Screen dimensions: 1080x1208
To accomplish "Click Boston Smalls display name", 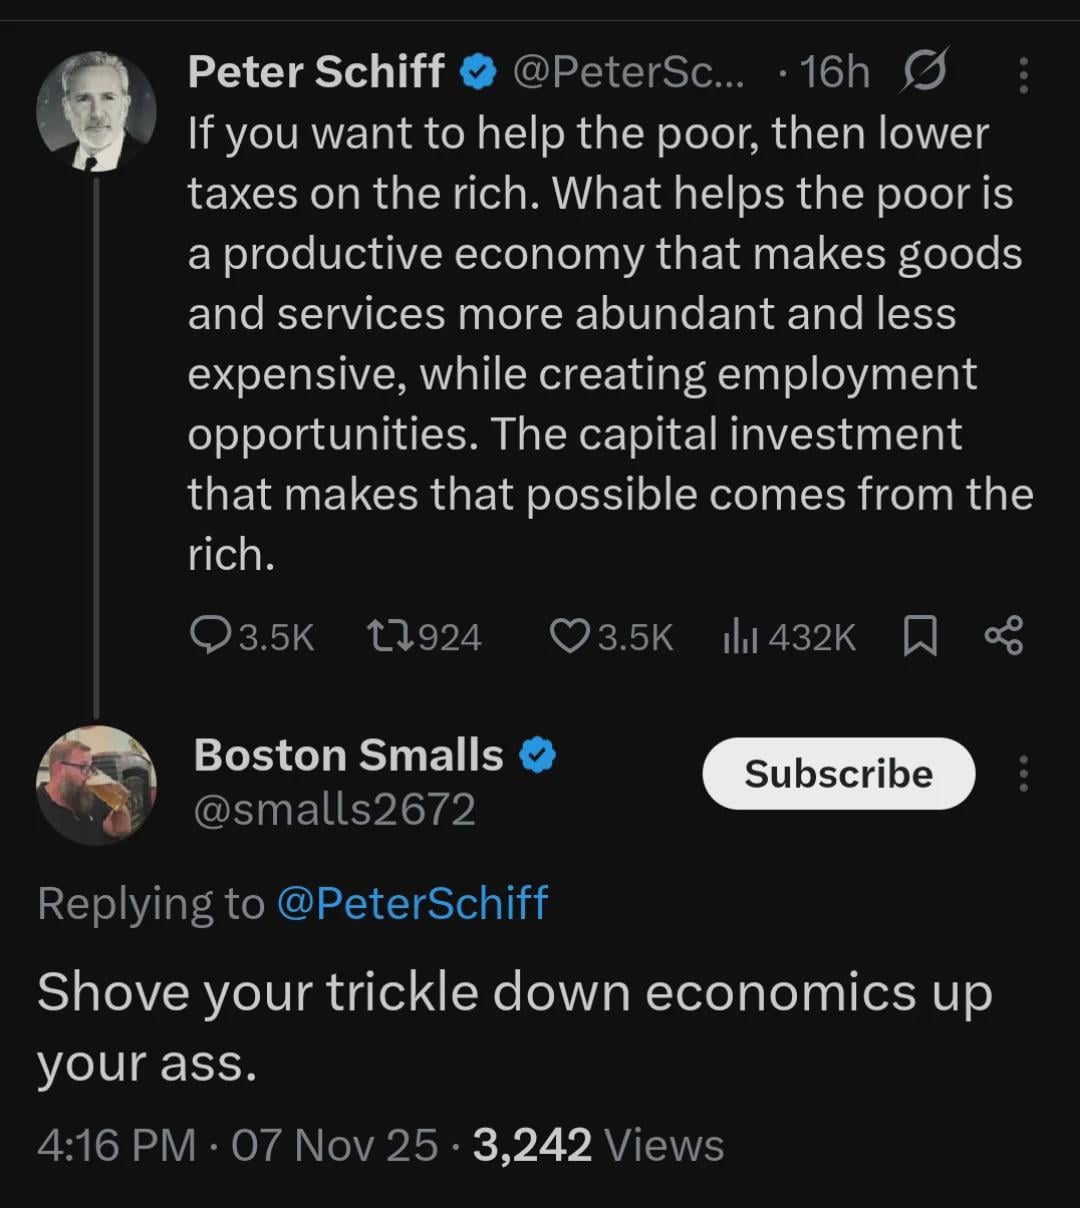I will [x=348, y=755].
